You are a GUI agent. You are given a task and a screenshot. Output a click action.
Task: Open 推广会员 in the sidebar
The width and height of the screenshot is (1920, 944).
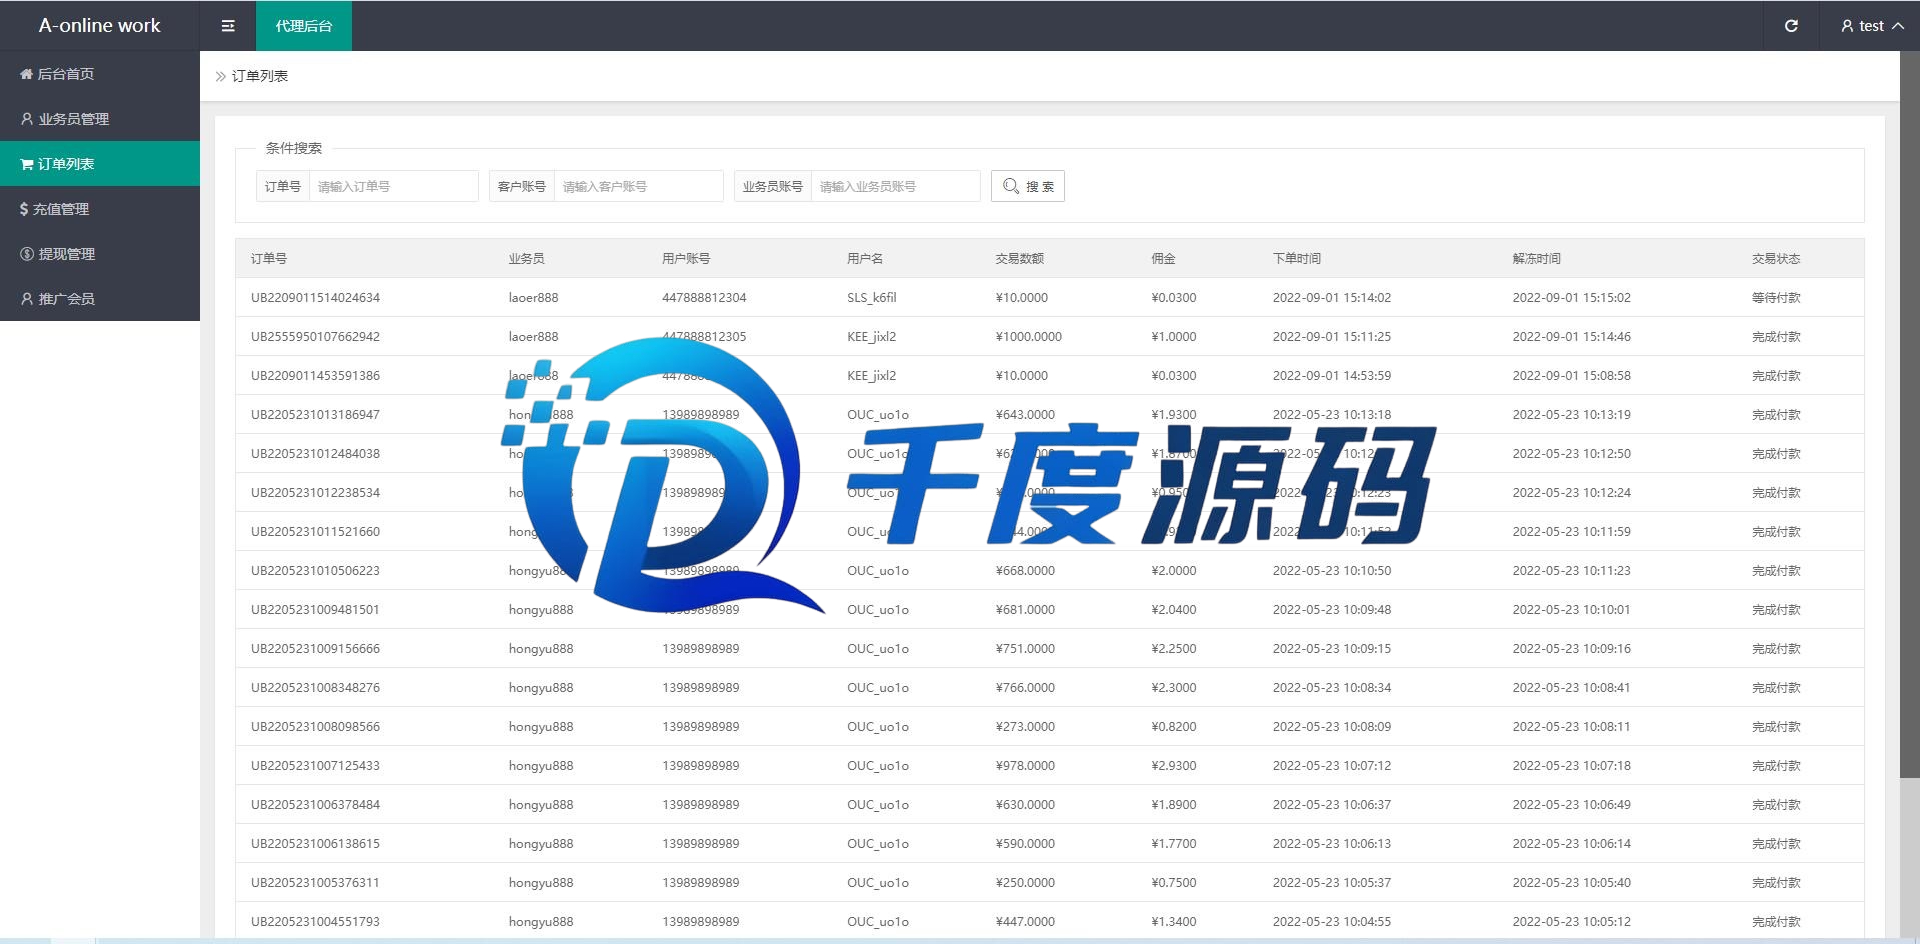pyautogui.click(x=100, y=299)
